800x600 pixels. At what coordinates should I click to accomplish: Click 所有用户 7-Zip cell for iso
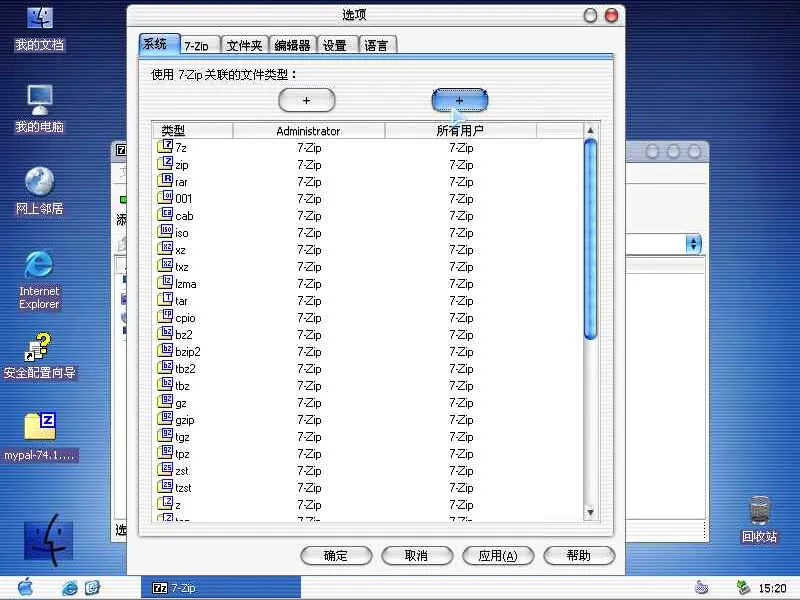tap(461, 233)
